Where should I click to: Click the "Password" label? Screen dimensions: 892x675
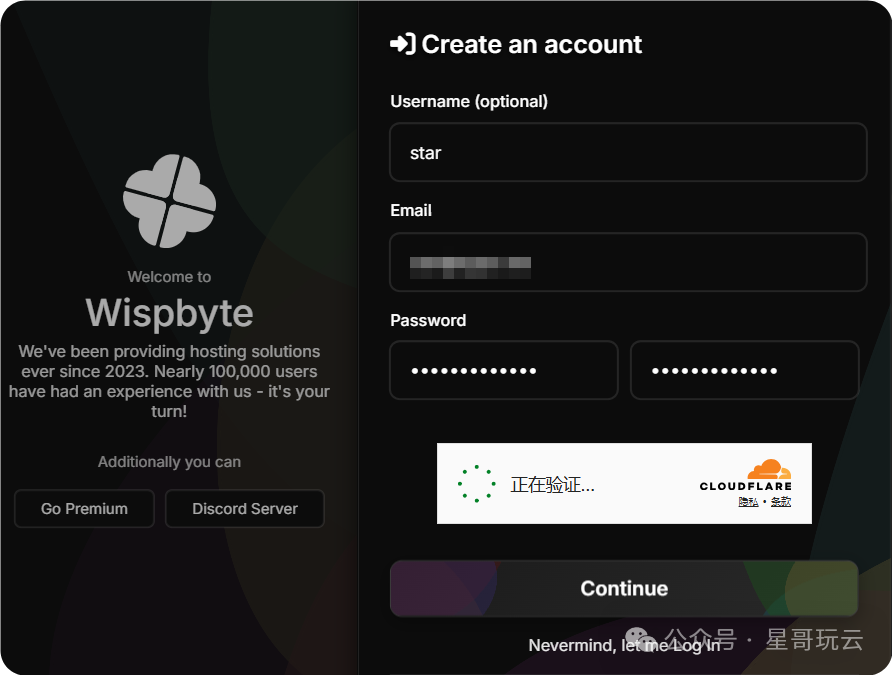click(x=428, y=320)
